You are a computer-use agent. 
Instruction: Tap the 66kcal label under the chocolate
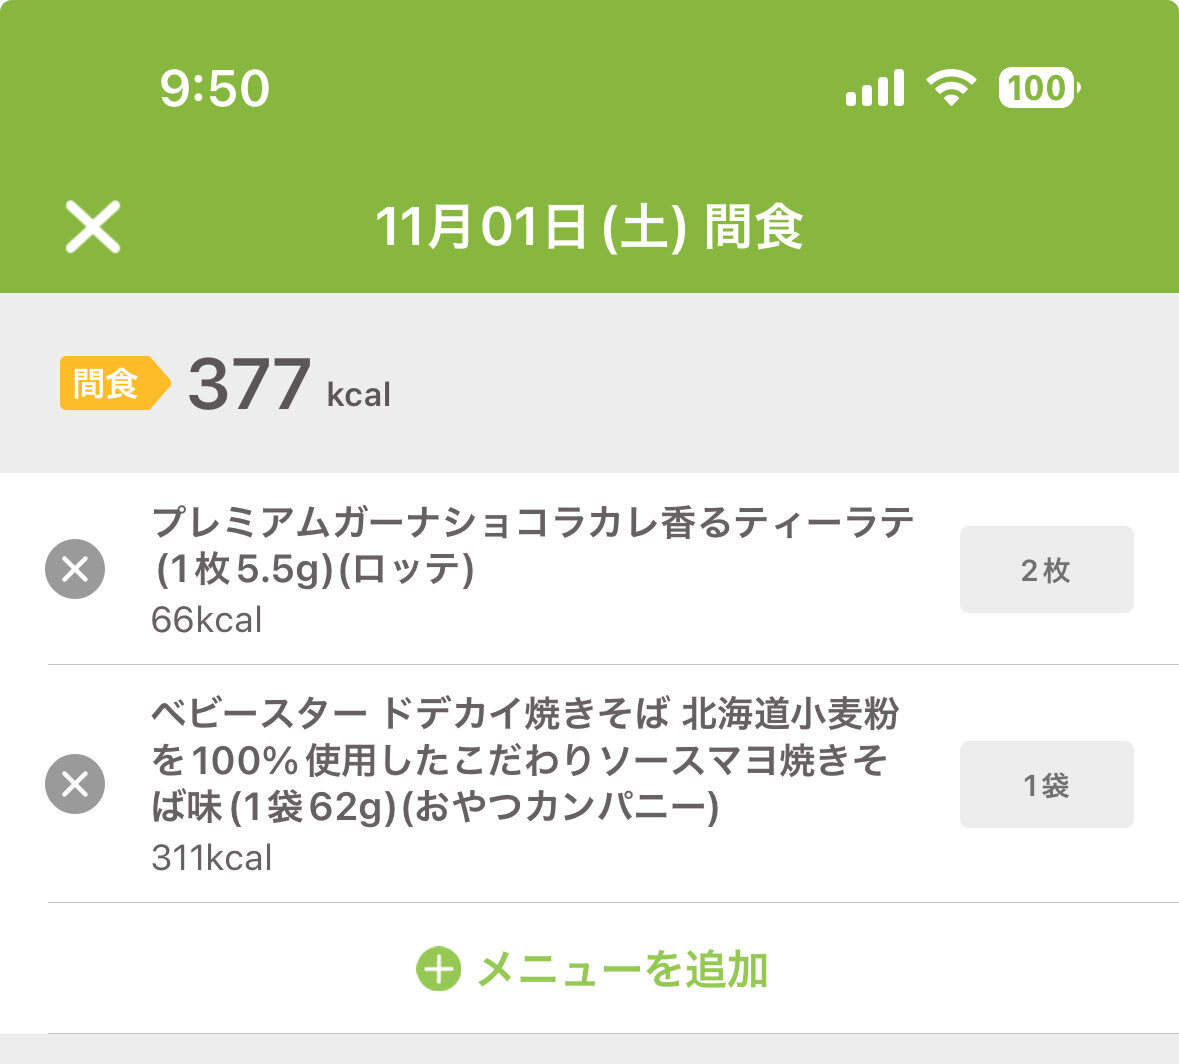(x=206, y=620)
